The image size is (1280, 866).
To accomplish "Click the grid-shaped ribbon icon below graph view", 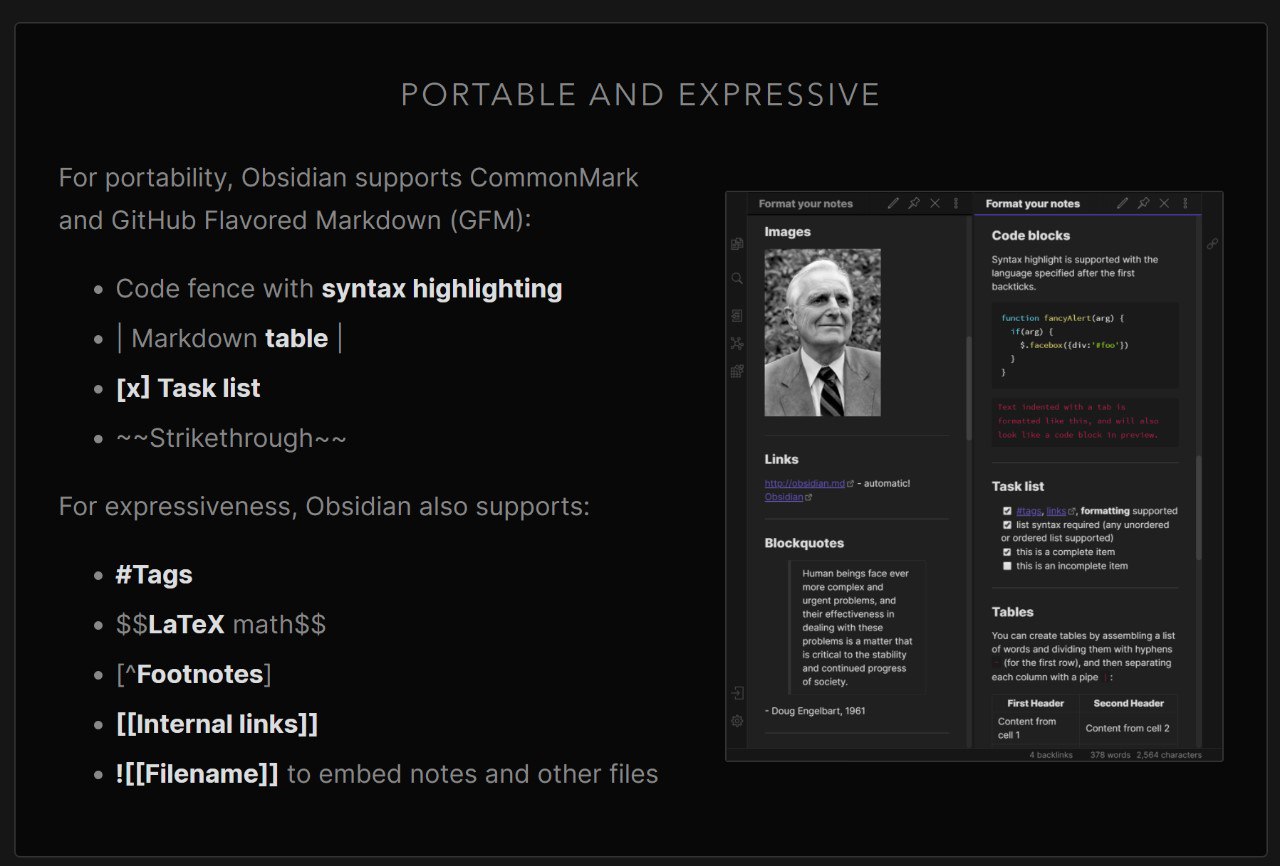I will (x=737, y=371).
